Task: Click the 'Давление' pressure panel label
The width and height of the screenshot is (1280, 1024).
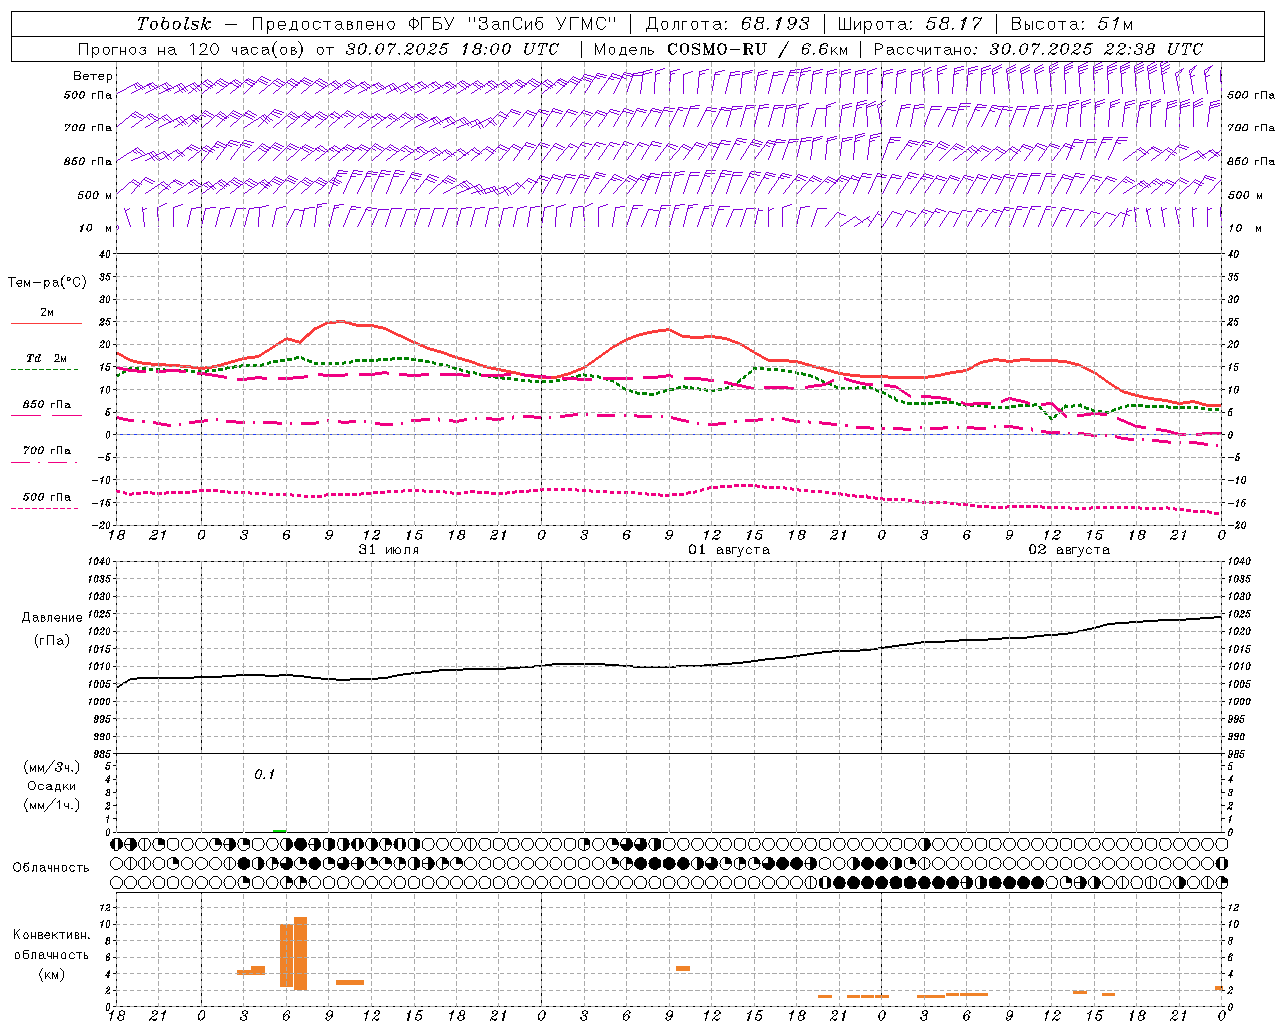Action: 52,618
